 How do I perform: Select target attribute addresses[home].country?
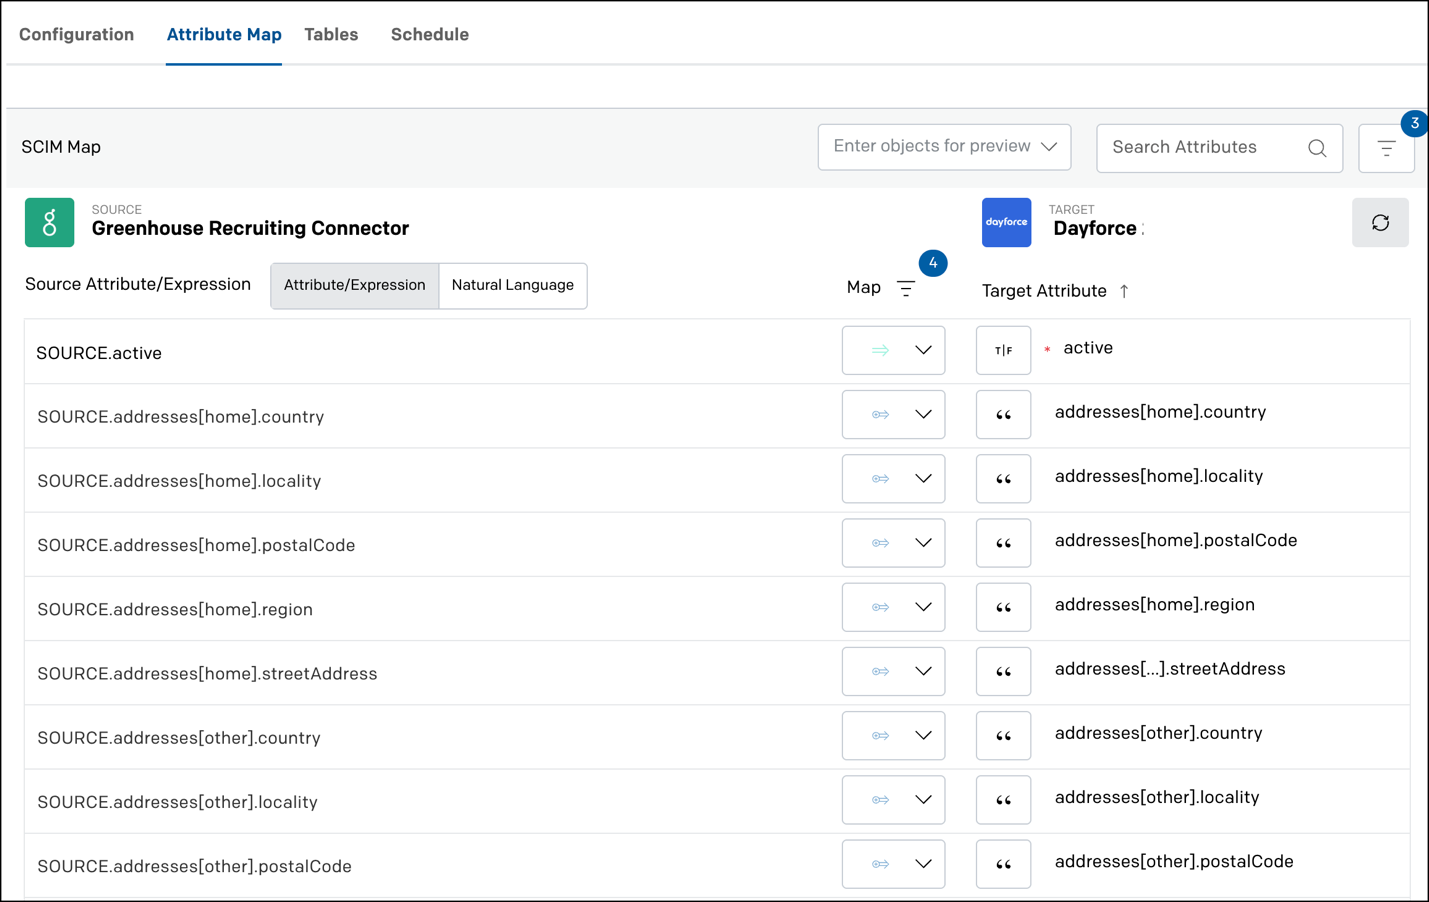pos(1160,412)
